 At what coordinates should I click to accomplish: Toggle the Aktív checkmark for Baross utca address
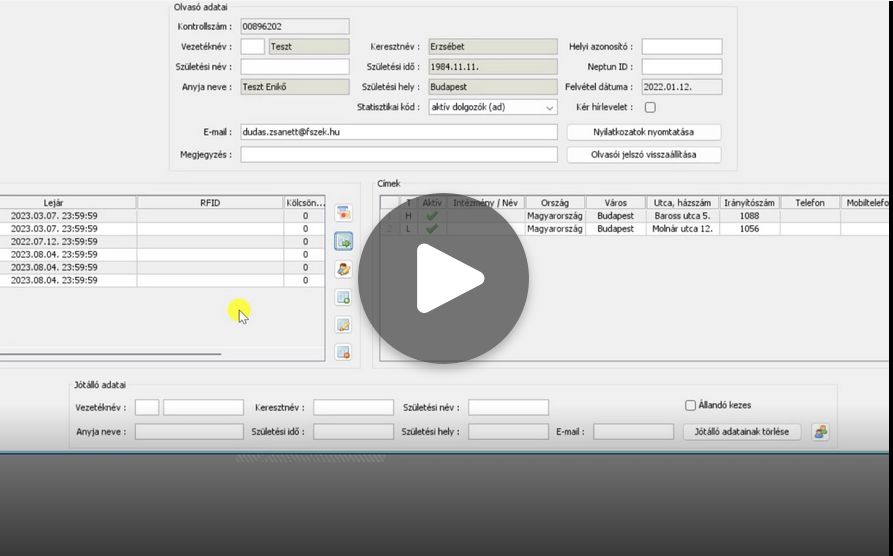click(432, 215)
